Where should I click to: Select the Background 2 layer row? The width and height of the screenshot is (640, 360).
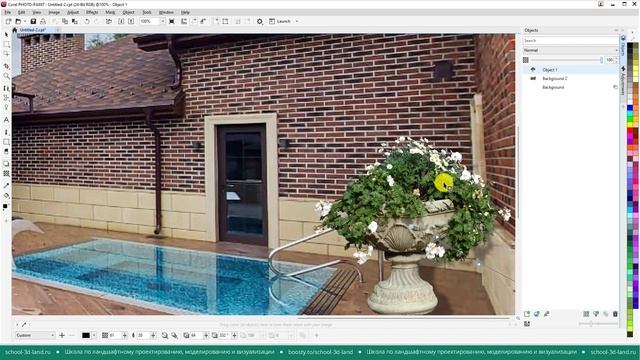pos(571,78)
